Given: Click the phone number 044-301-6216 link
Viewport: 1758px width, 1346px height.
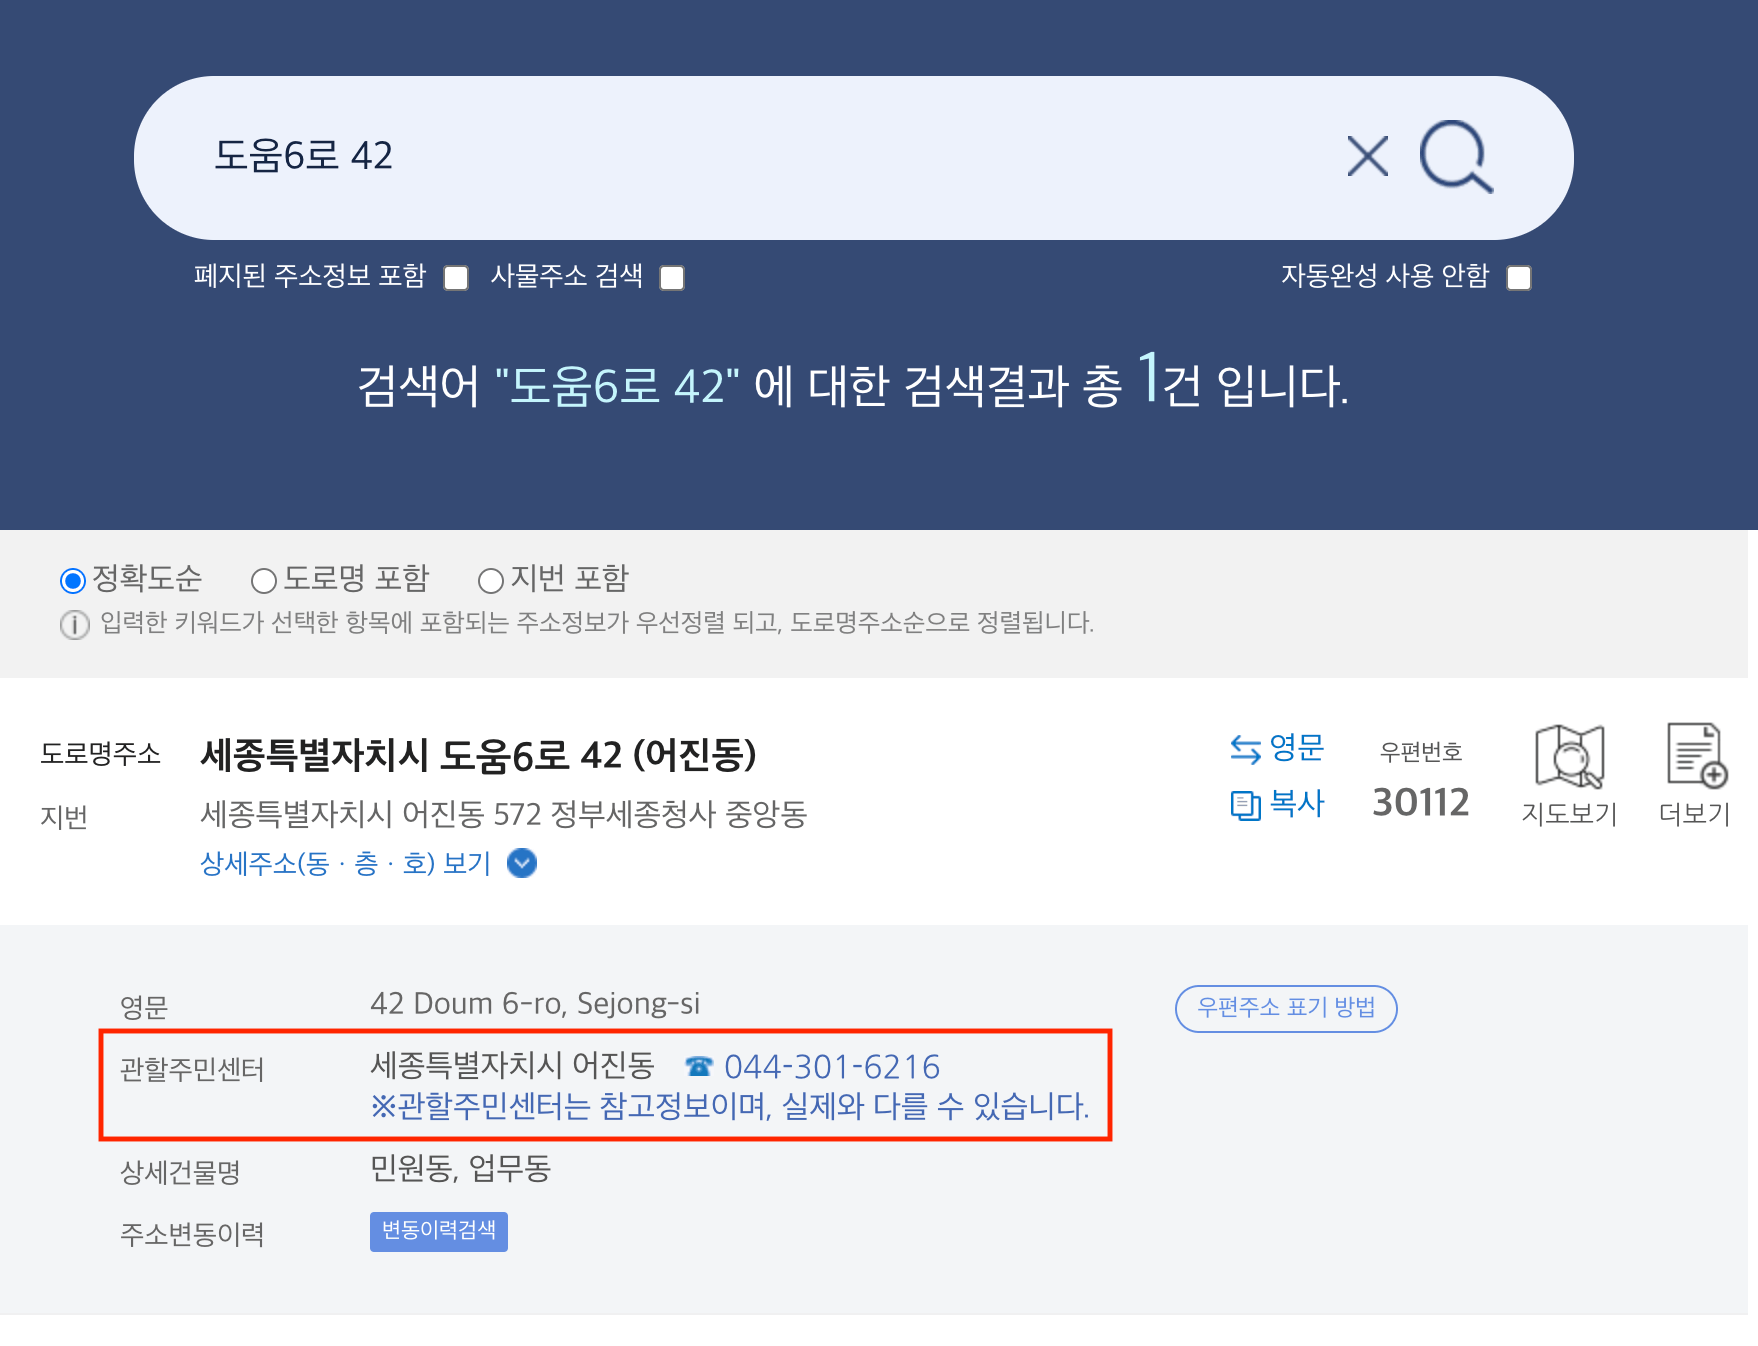Looking at the screenshot, I should click(833, 1066).
